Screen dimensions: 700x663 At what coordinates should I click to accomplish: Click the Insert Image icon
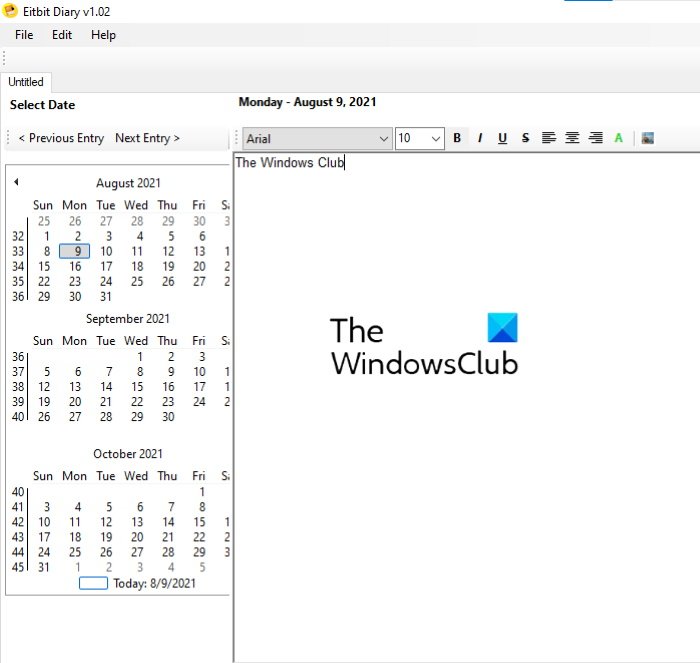tap(647, 138)
